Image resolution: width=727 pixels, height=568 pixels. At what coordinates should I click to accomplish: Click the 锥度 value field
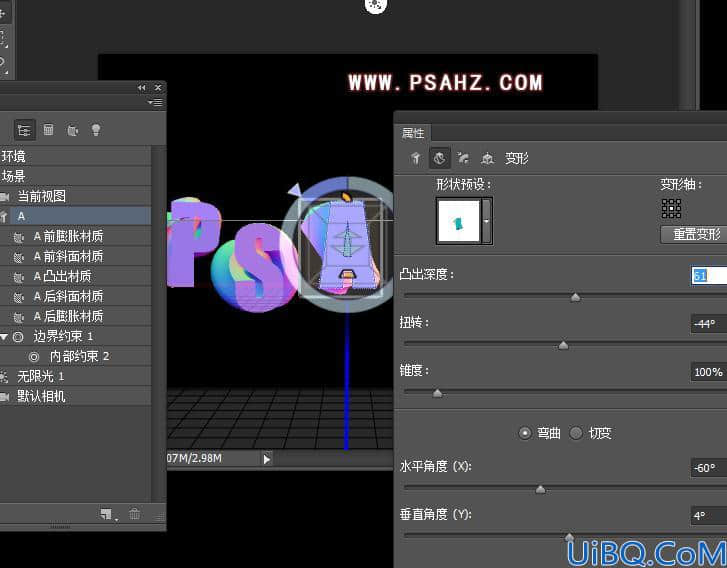(x=709, y=372)
